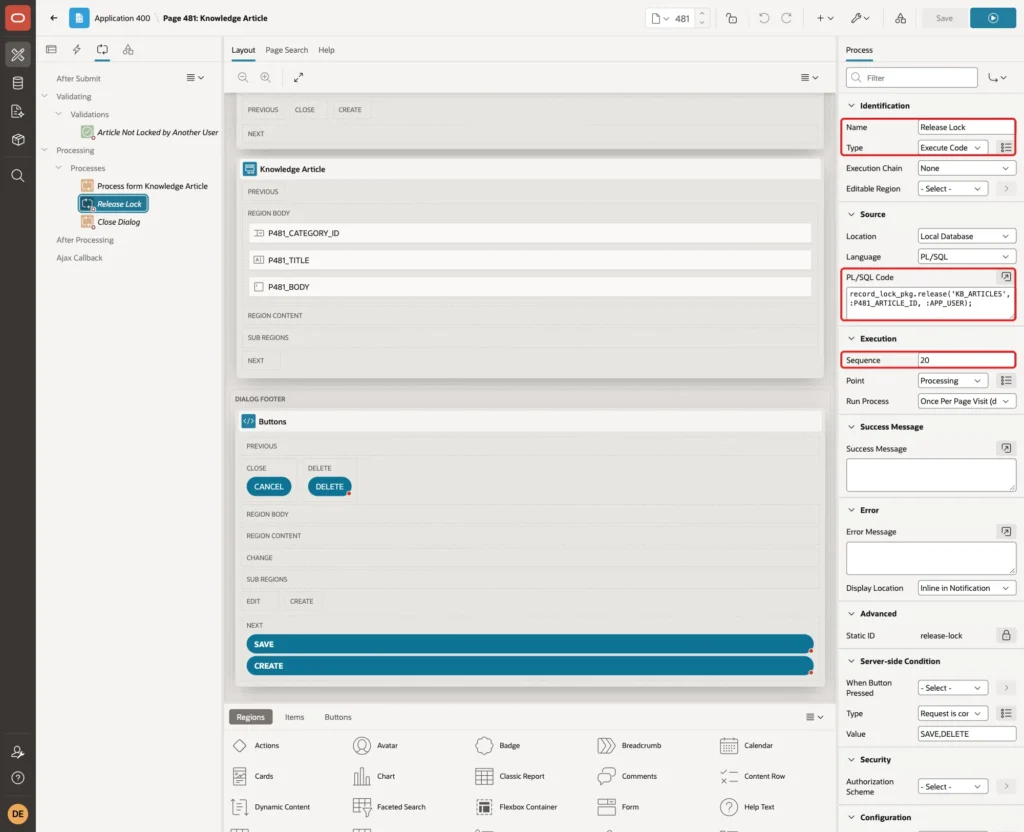Switch to Shared Components tab icon
Viewport: 1024px width, 832px height.
(128, 50)
